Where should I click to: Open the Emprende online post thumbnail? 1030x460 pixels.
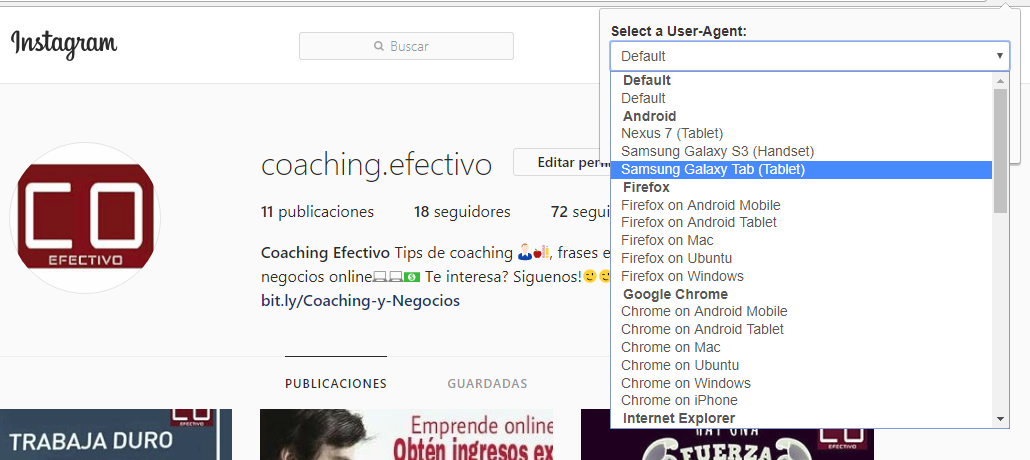(x=406, y=434)
